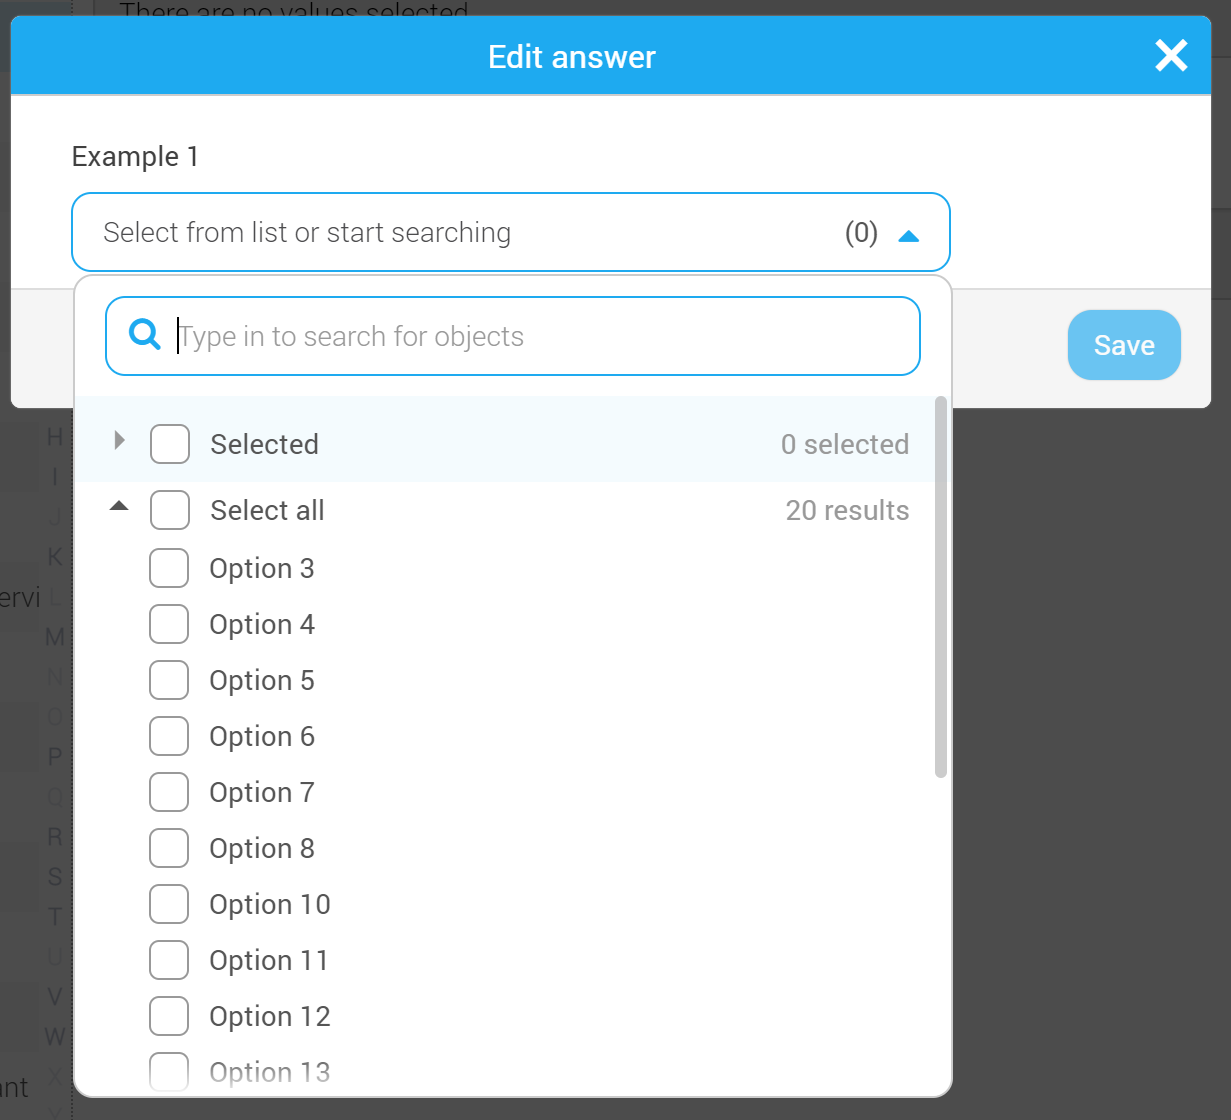Tick the Selected group checkbox
Screen dimensions: 1231x1120
click(170, 444)
